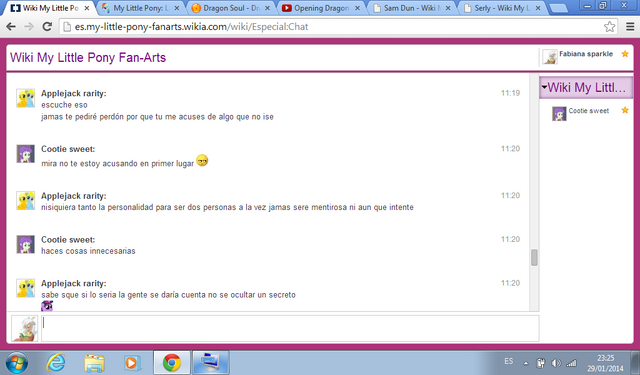Bookmark this page with the star icon
This screenshot has width=640, height=375.
coord(609,27)
